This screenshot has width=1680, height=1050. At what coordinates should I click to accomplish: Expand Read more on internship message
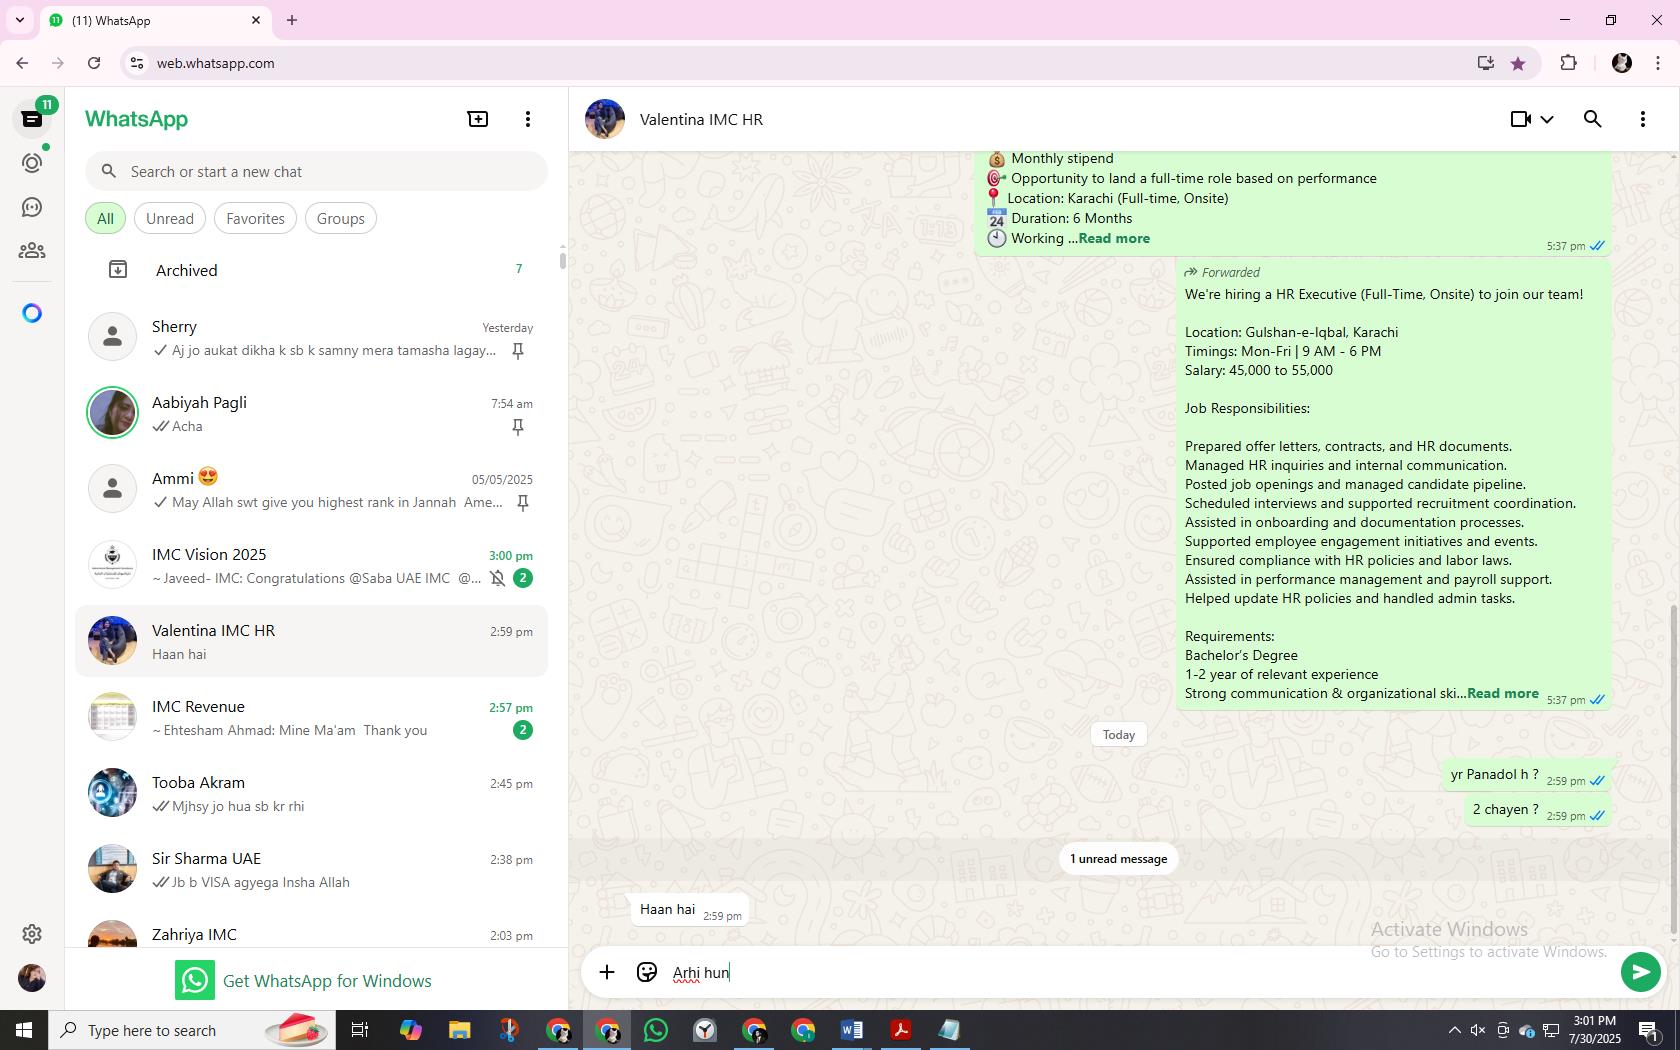click(1114, 238)
